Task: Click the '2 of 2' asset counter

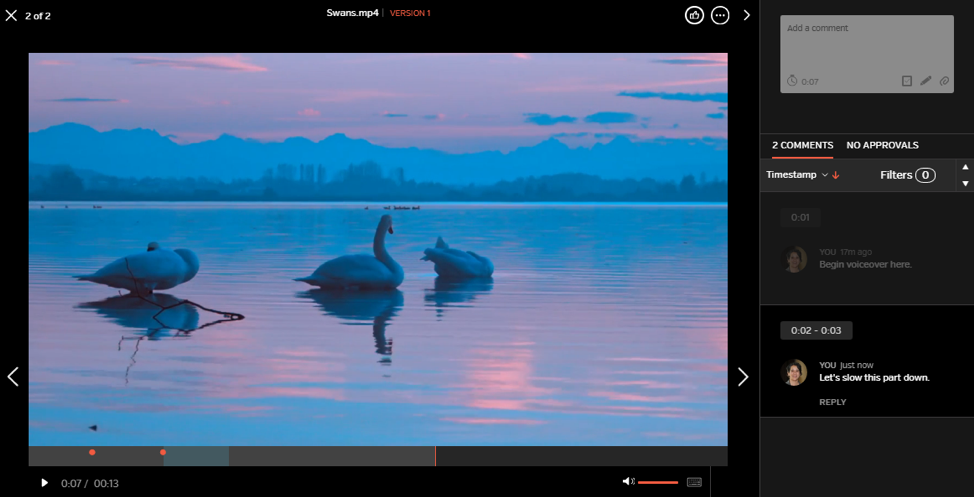Action: pyautogui.click(x=38, y=16)
